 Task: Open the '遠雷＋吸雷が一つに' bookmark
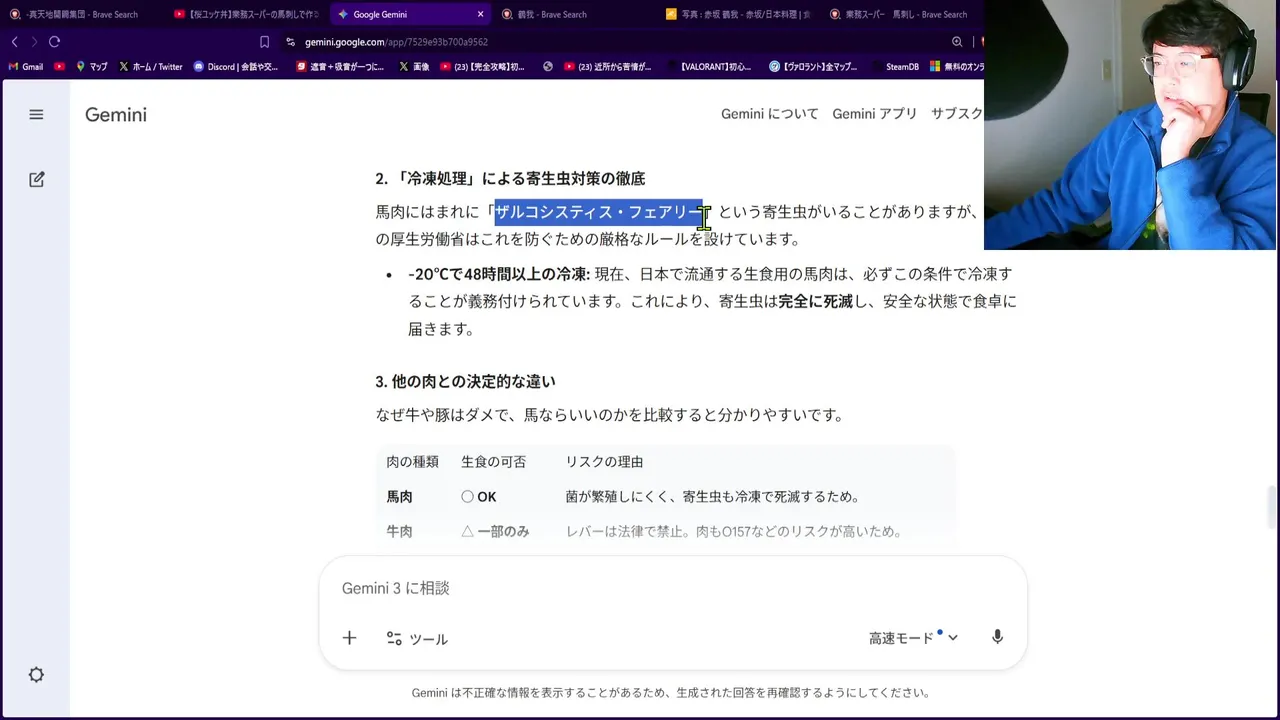(340, 67)
